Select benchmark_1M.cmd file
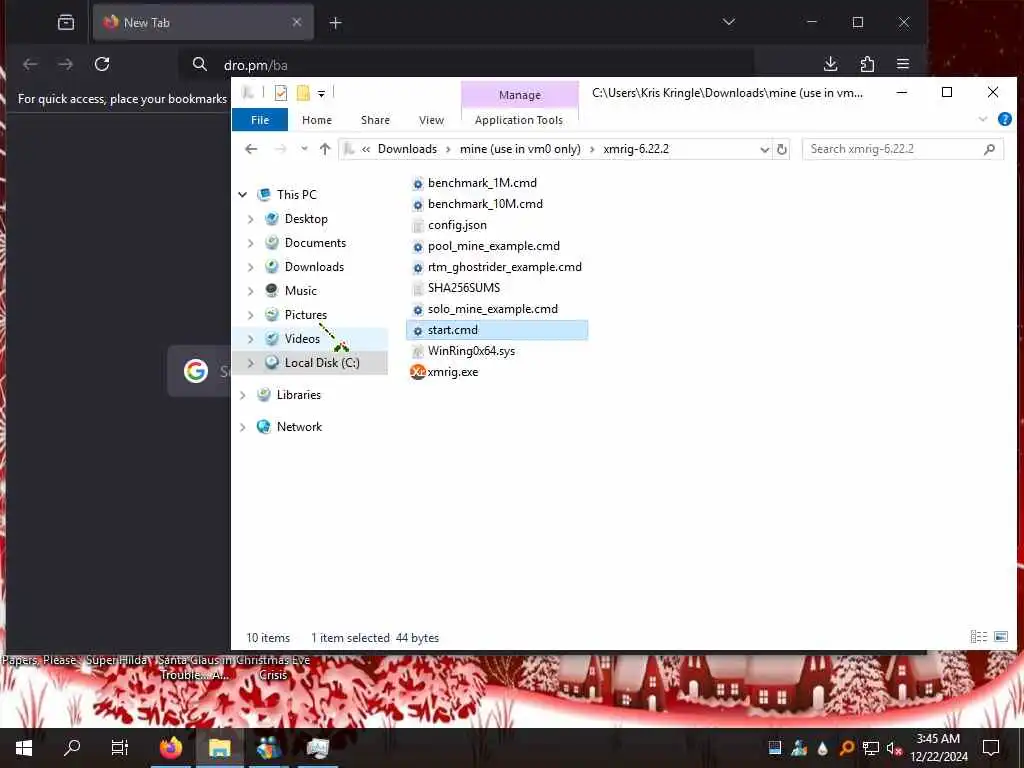 [482, 183]
